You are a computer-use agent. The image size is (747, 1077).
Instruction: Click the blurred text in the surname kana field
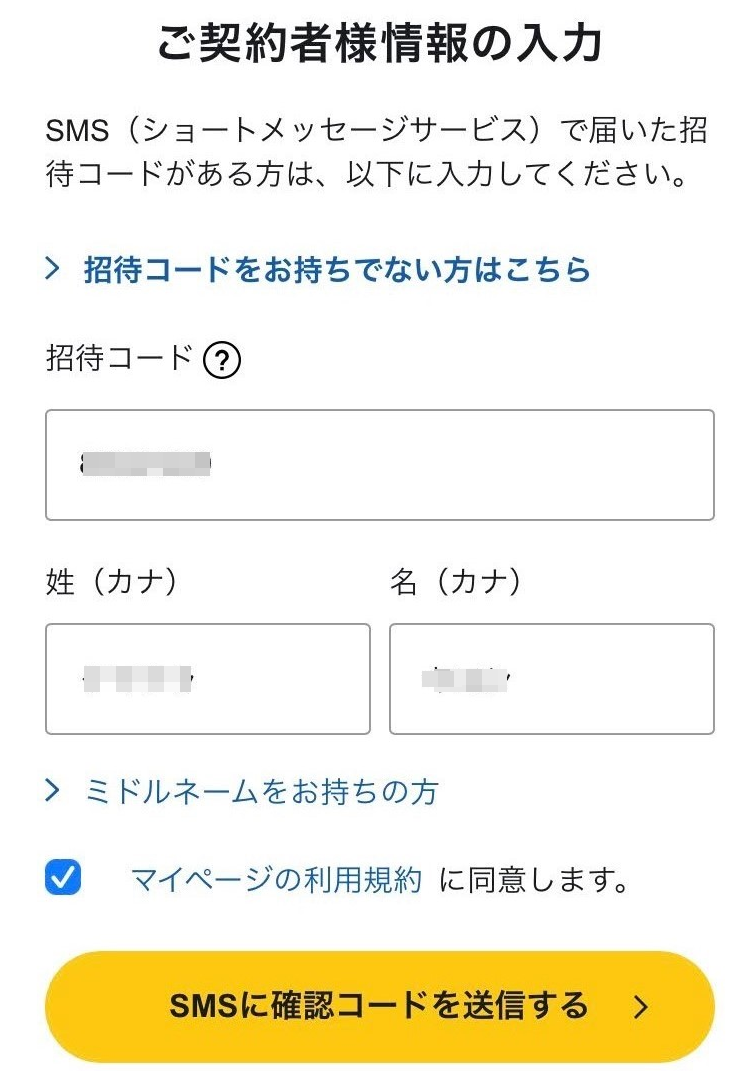137,679
